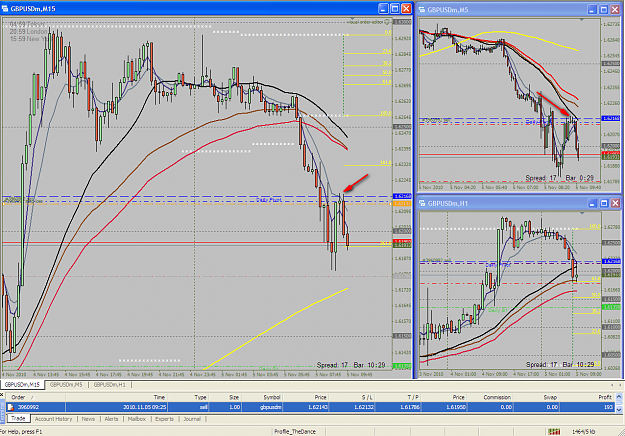Sort orders by the Type column header

point(189,397)
